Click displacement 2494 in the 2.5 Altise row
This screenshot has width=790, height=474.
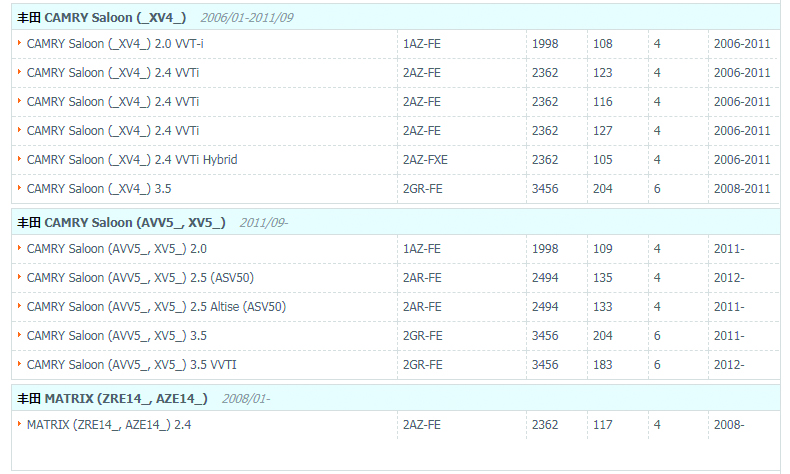[545, 307]
